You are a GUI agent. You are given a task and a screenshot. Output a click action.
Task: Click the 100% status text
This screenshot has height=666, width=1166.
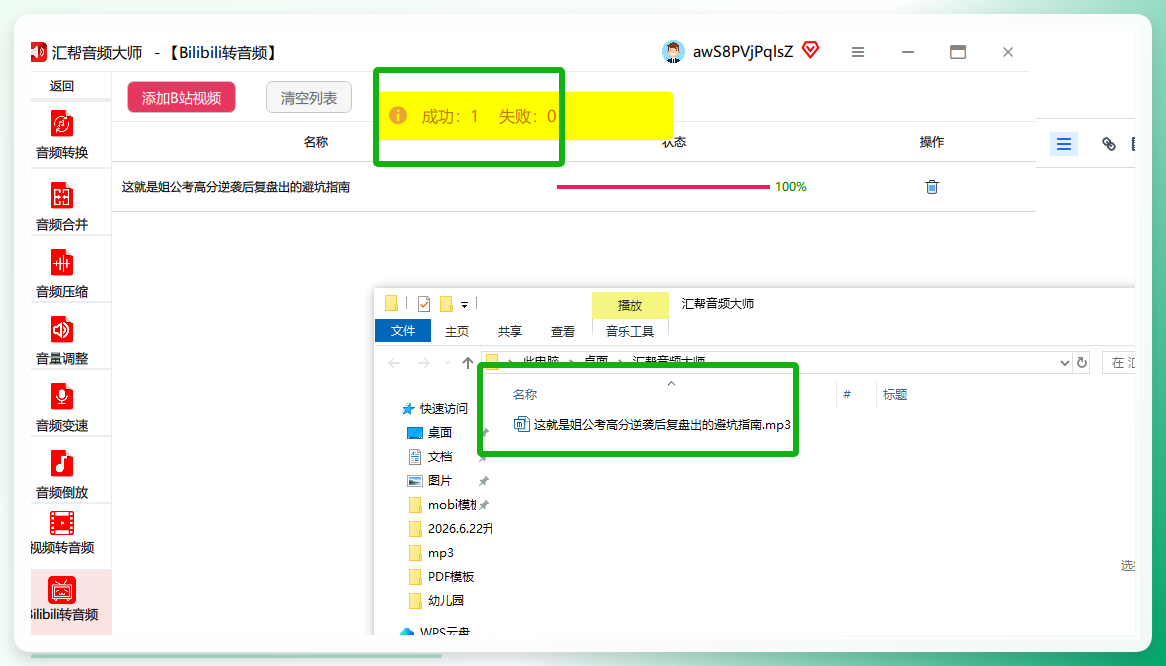tap(790, 187)
